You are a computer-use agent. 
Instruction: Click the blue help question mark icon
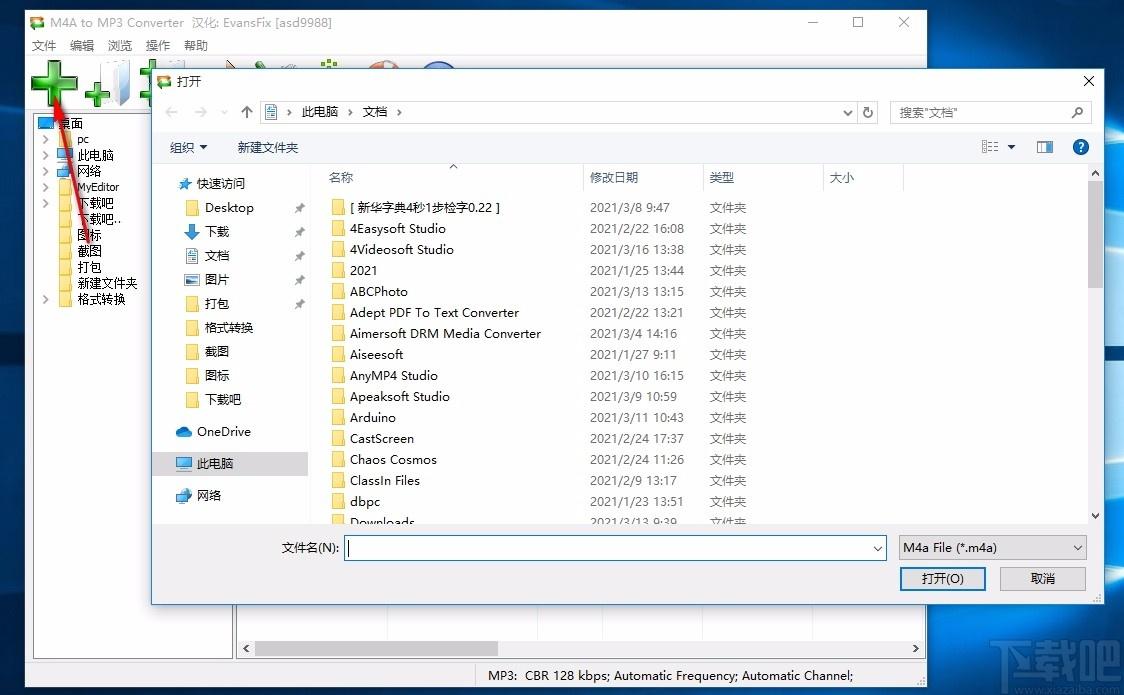point(1080,147)
